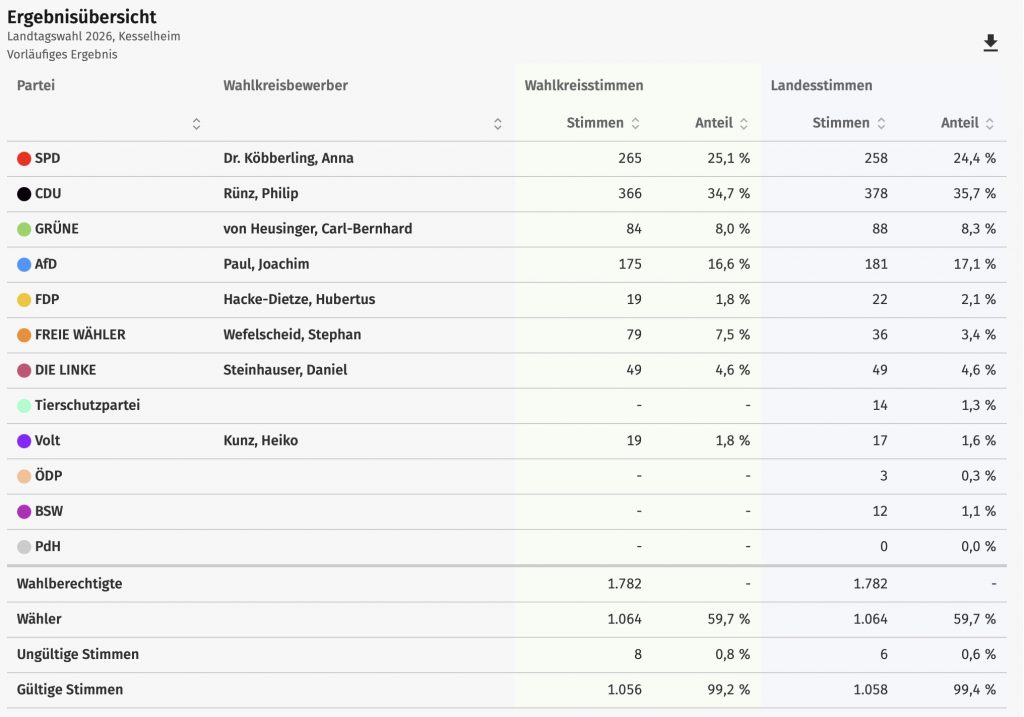This screenshot has height=717, width=1024.
Task: Click candidate Rünz, Philip
Action: [260, 194]
